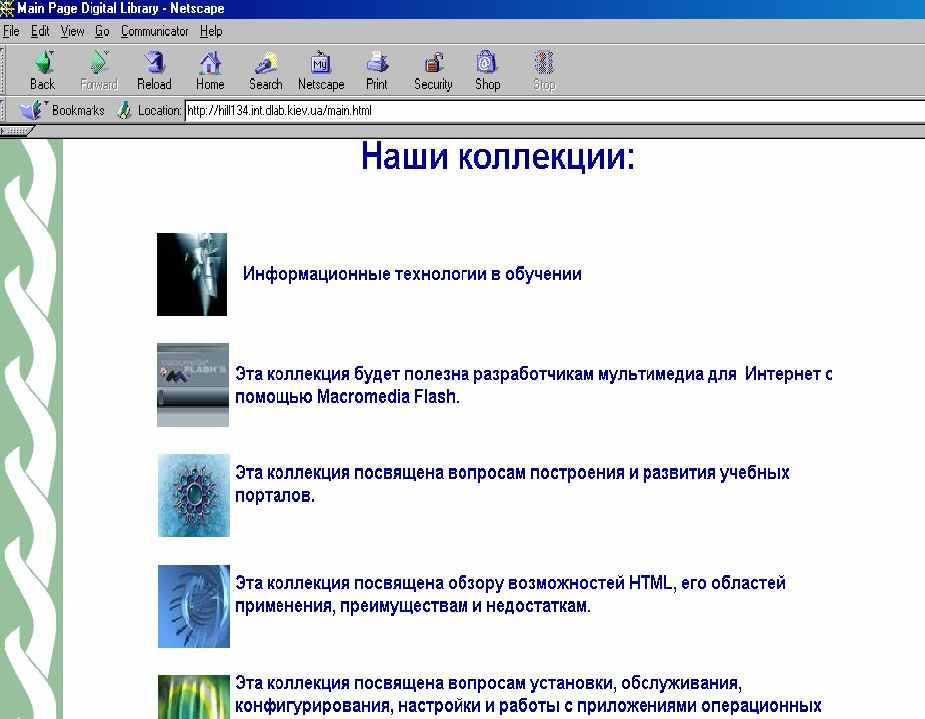The height and width of the screenshot is (719, 925).
Task: Click the Location URL field
Action: pyautogui.click(x=555, y=110)
